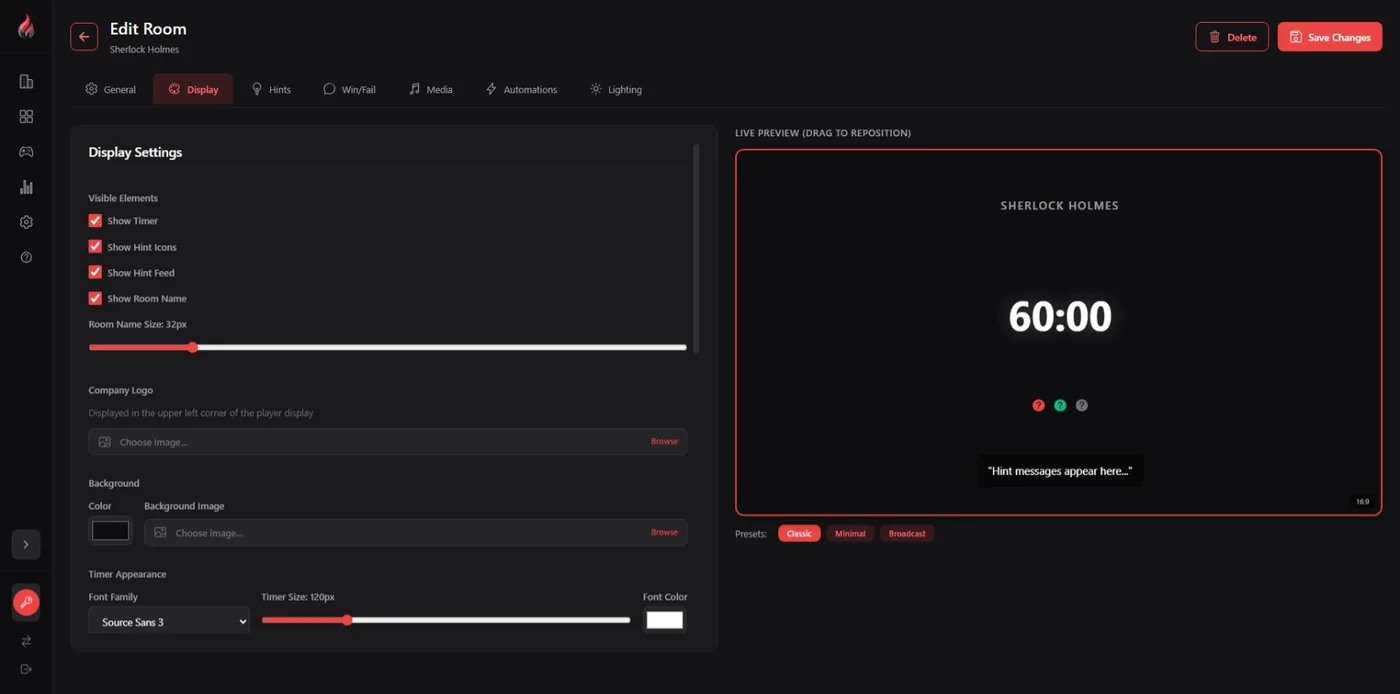Click the gray hint icon in the preview
The height and width of the screenshot is (694, 1400).
[1081, 406]
